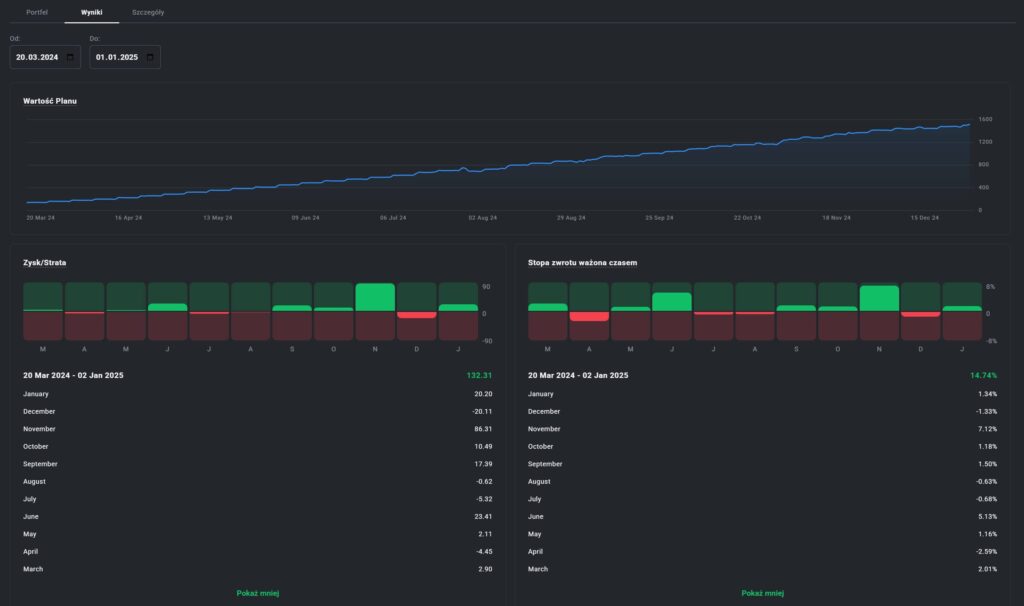
Task: Select the June row showing 5.13%
Action: coord(762,517)
